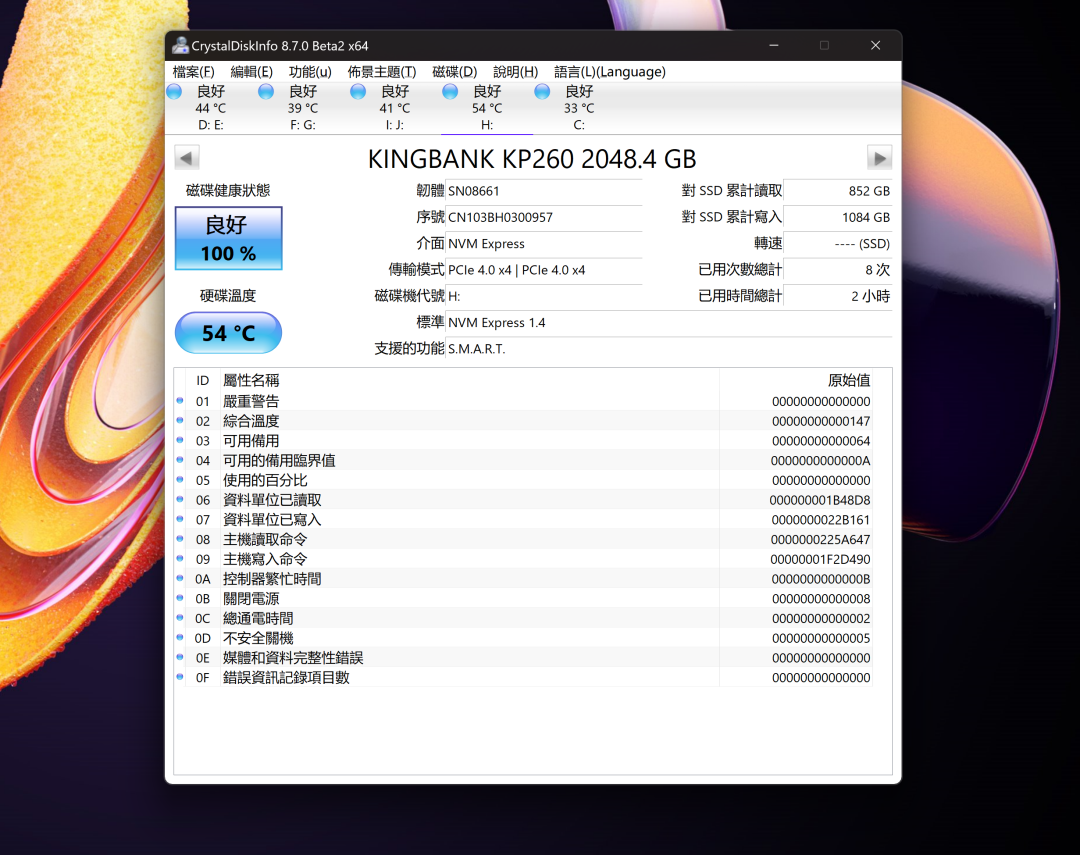Click status dot for attribute 04 可用的備用臨界值
Screen dimensions: 1080x855
tap(180, 460)
